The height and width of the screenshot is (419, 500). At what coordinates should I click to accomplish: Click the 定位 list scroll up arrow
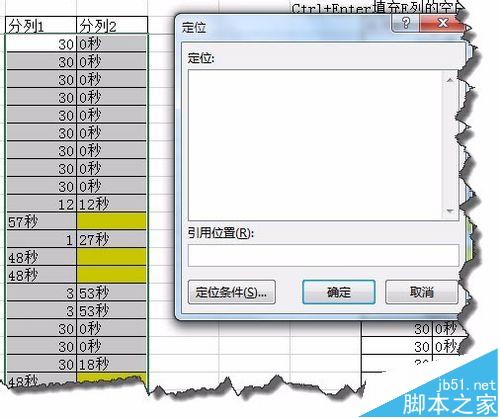click(x=450, y=80)
